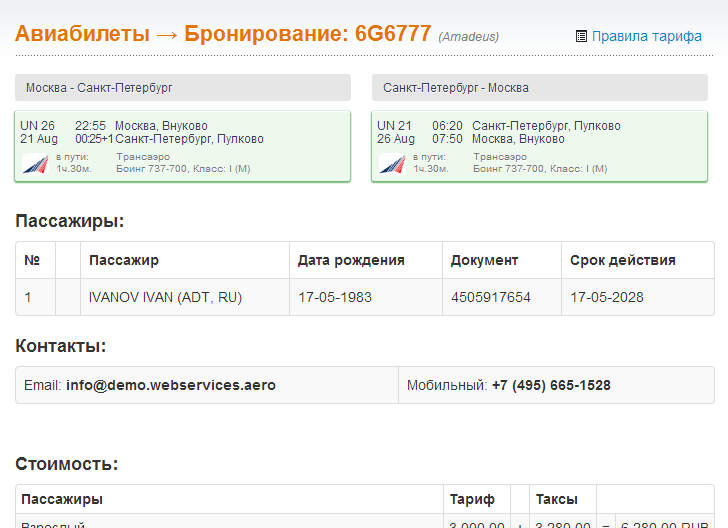Click the phone +7 (495) 665-1528

pos(551,385)
